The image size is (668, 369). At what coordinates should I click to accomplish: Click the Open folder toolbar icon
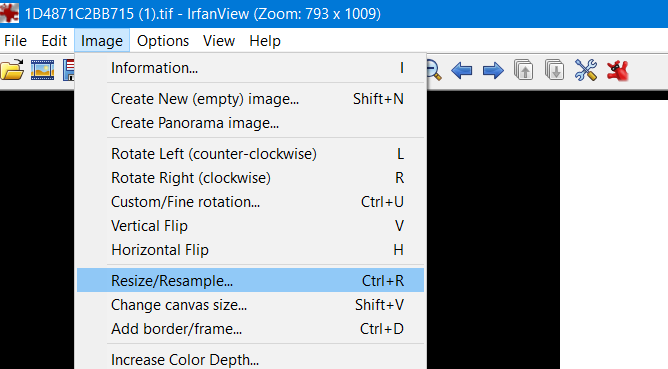12,70
